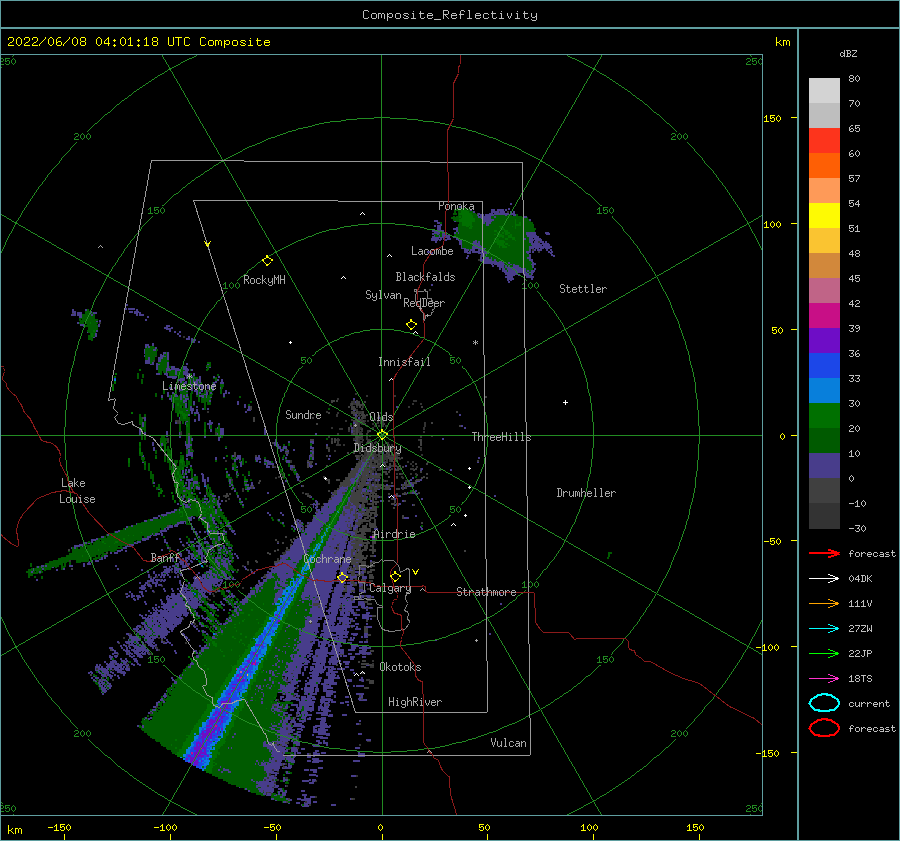
Task: Click the ThreeHills label
Action: [502, 437]
